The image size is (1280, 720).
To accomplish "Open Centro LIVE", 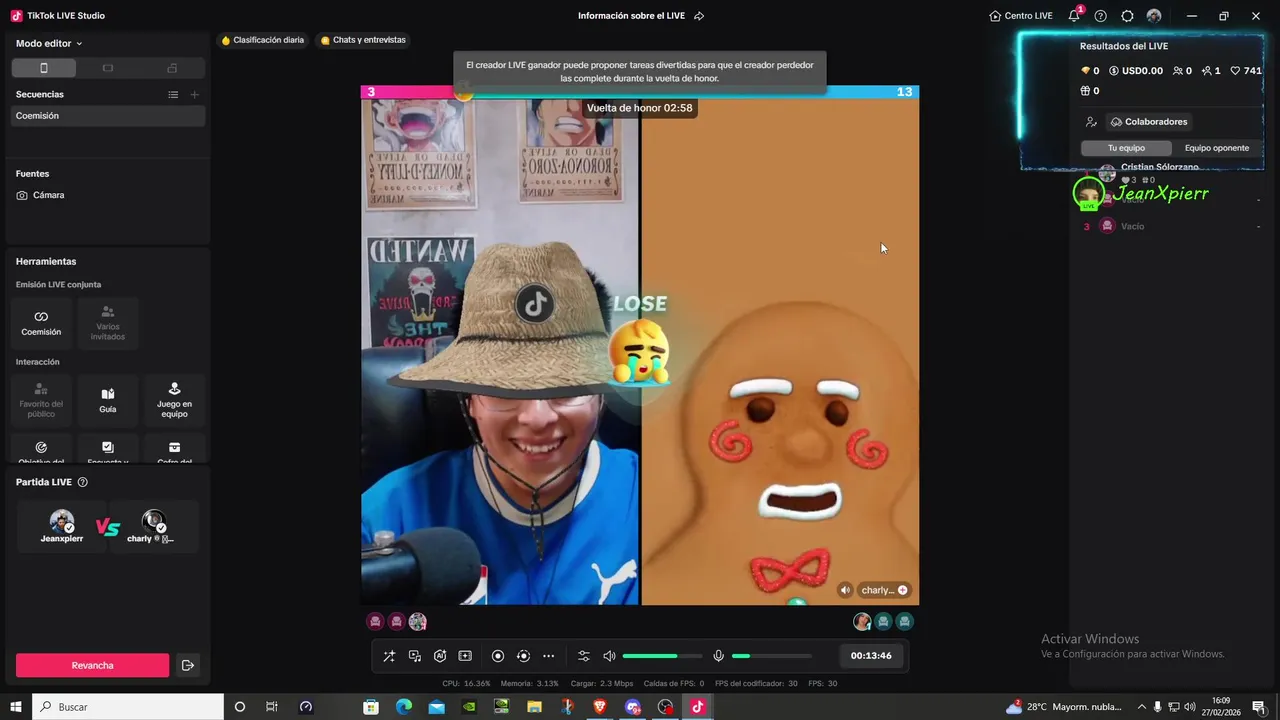I will [1021, 16].
